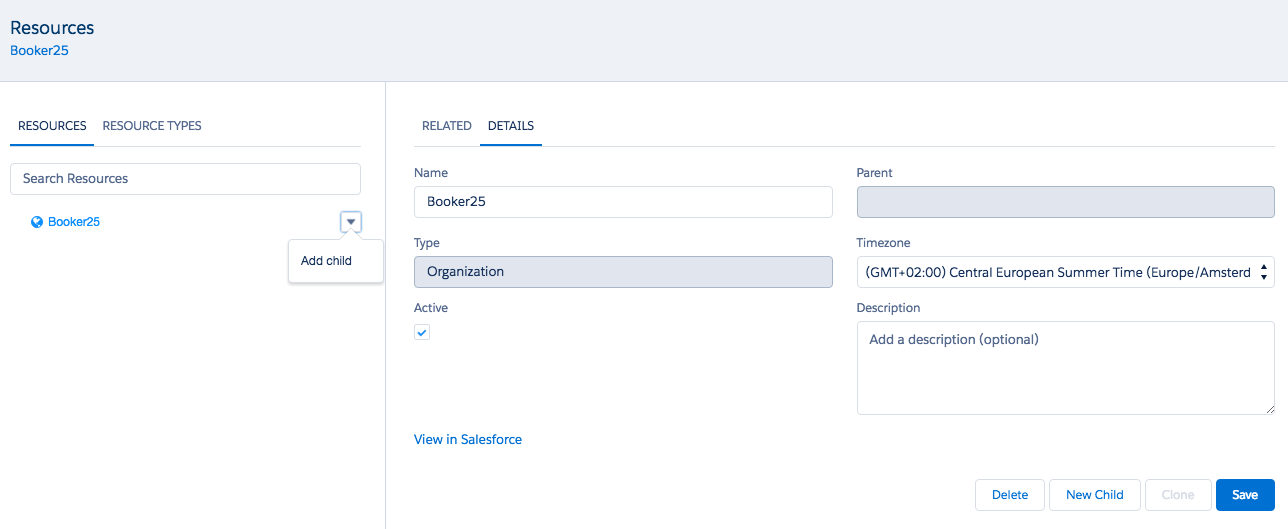Follow the Booker25 breadcrumb under Resources
The height and width of the screenshot is (529, 1288).
[x=39, y=50]
